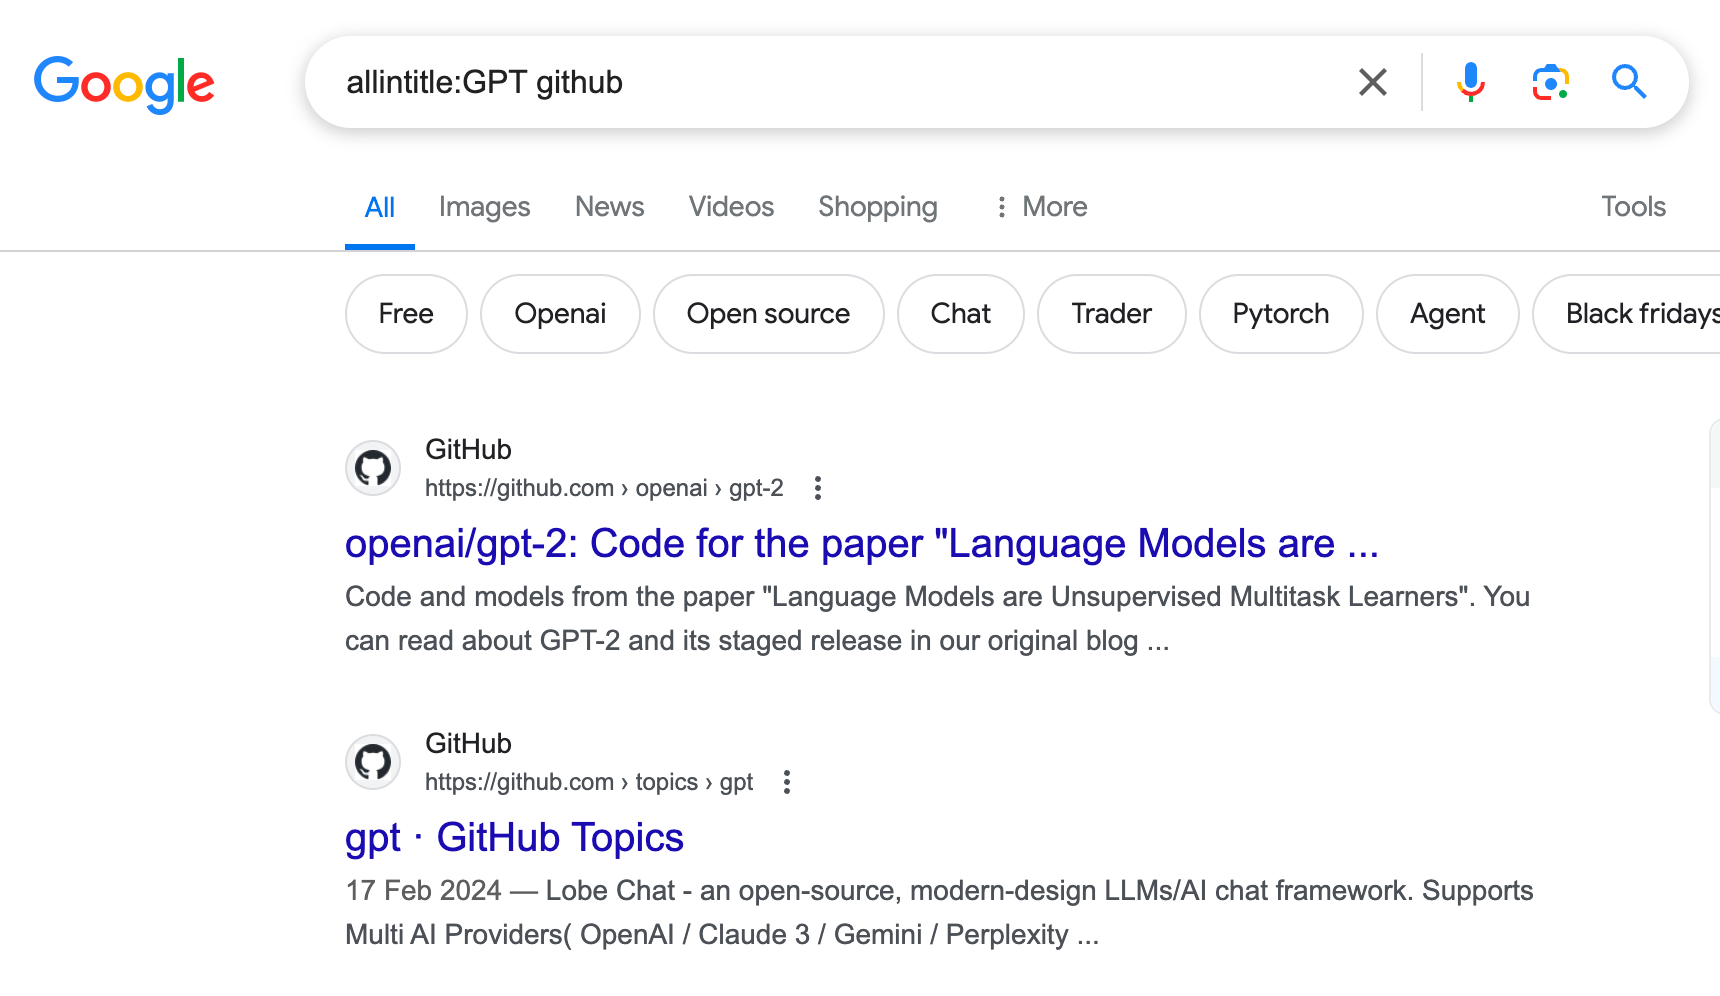The width and height of the screenshot is (1720, 996).
Task: Expand the More search options menu
Action: [1041, 207]
